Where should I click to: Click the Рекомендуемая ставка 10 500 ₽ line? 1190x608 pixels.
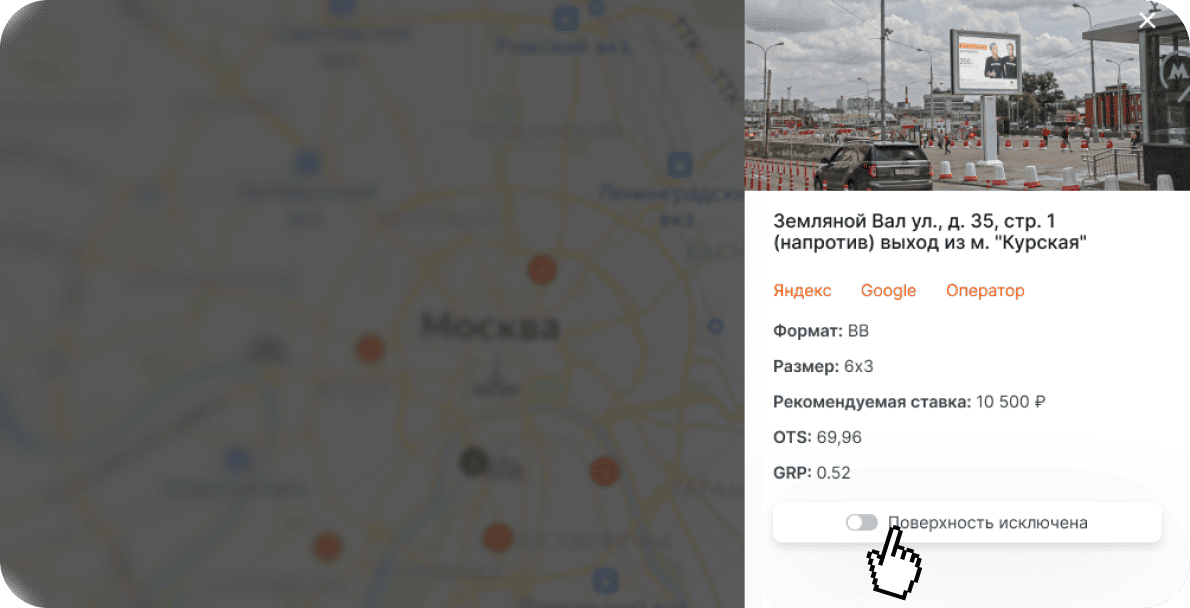(x=909, y=402)
